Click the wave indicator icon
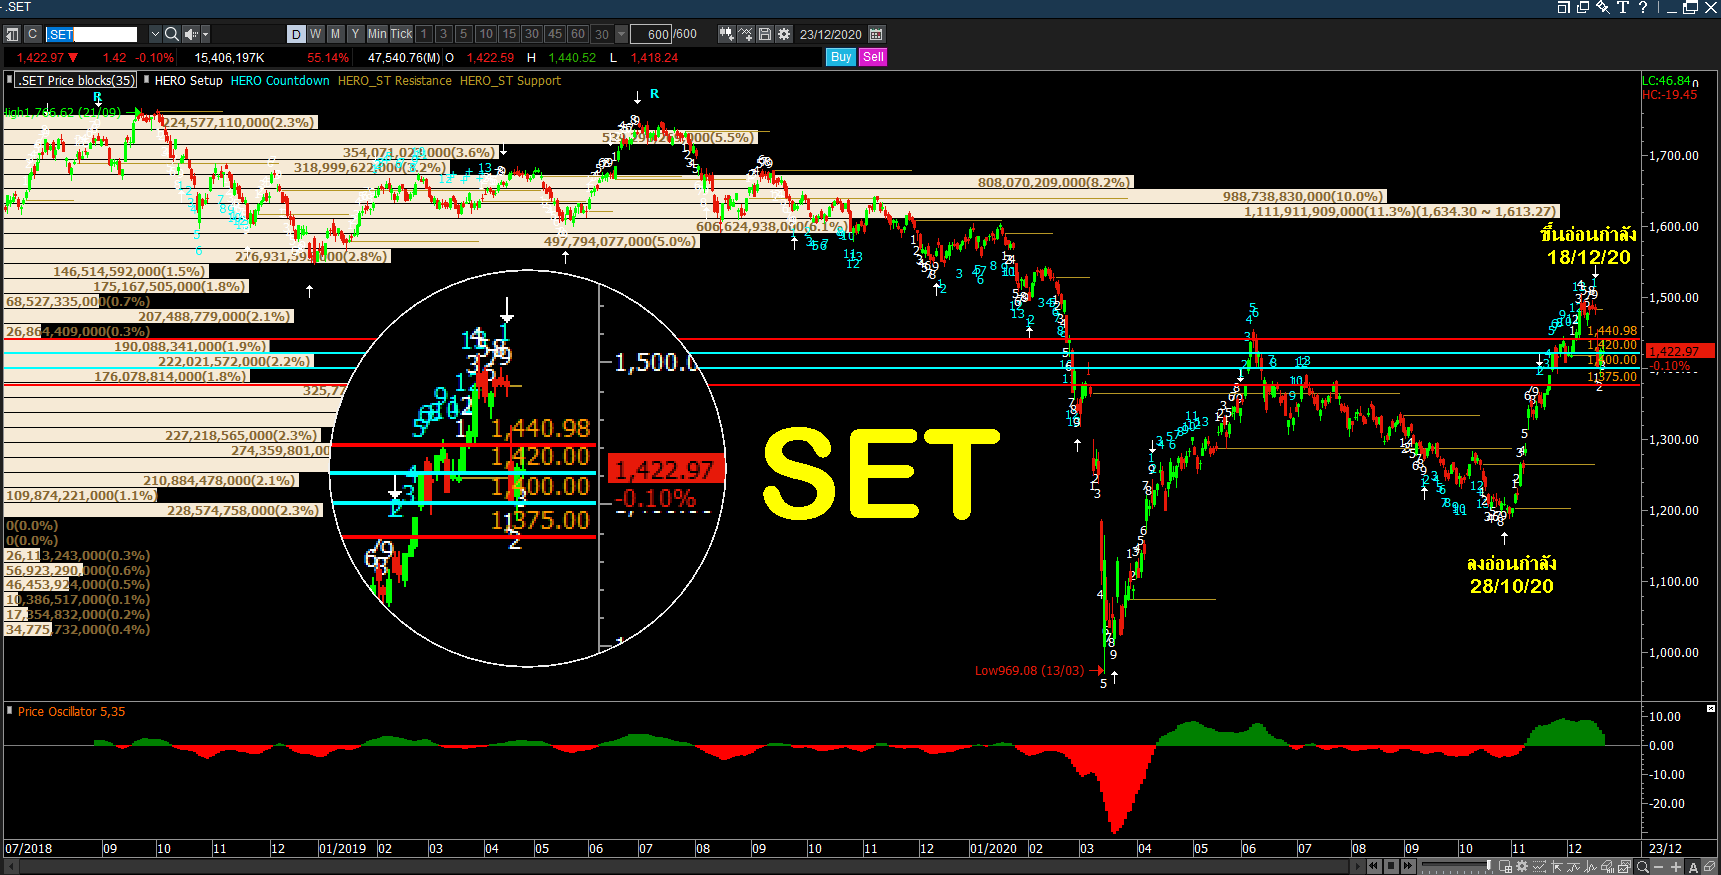The width and height of the screenshot is (1721, 875). (x=1590, y=866)
